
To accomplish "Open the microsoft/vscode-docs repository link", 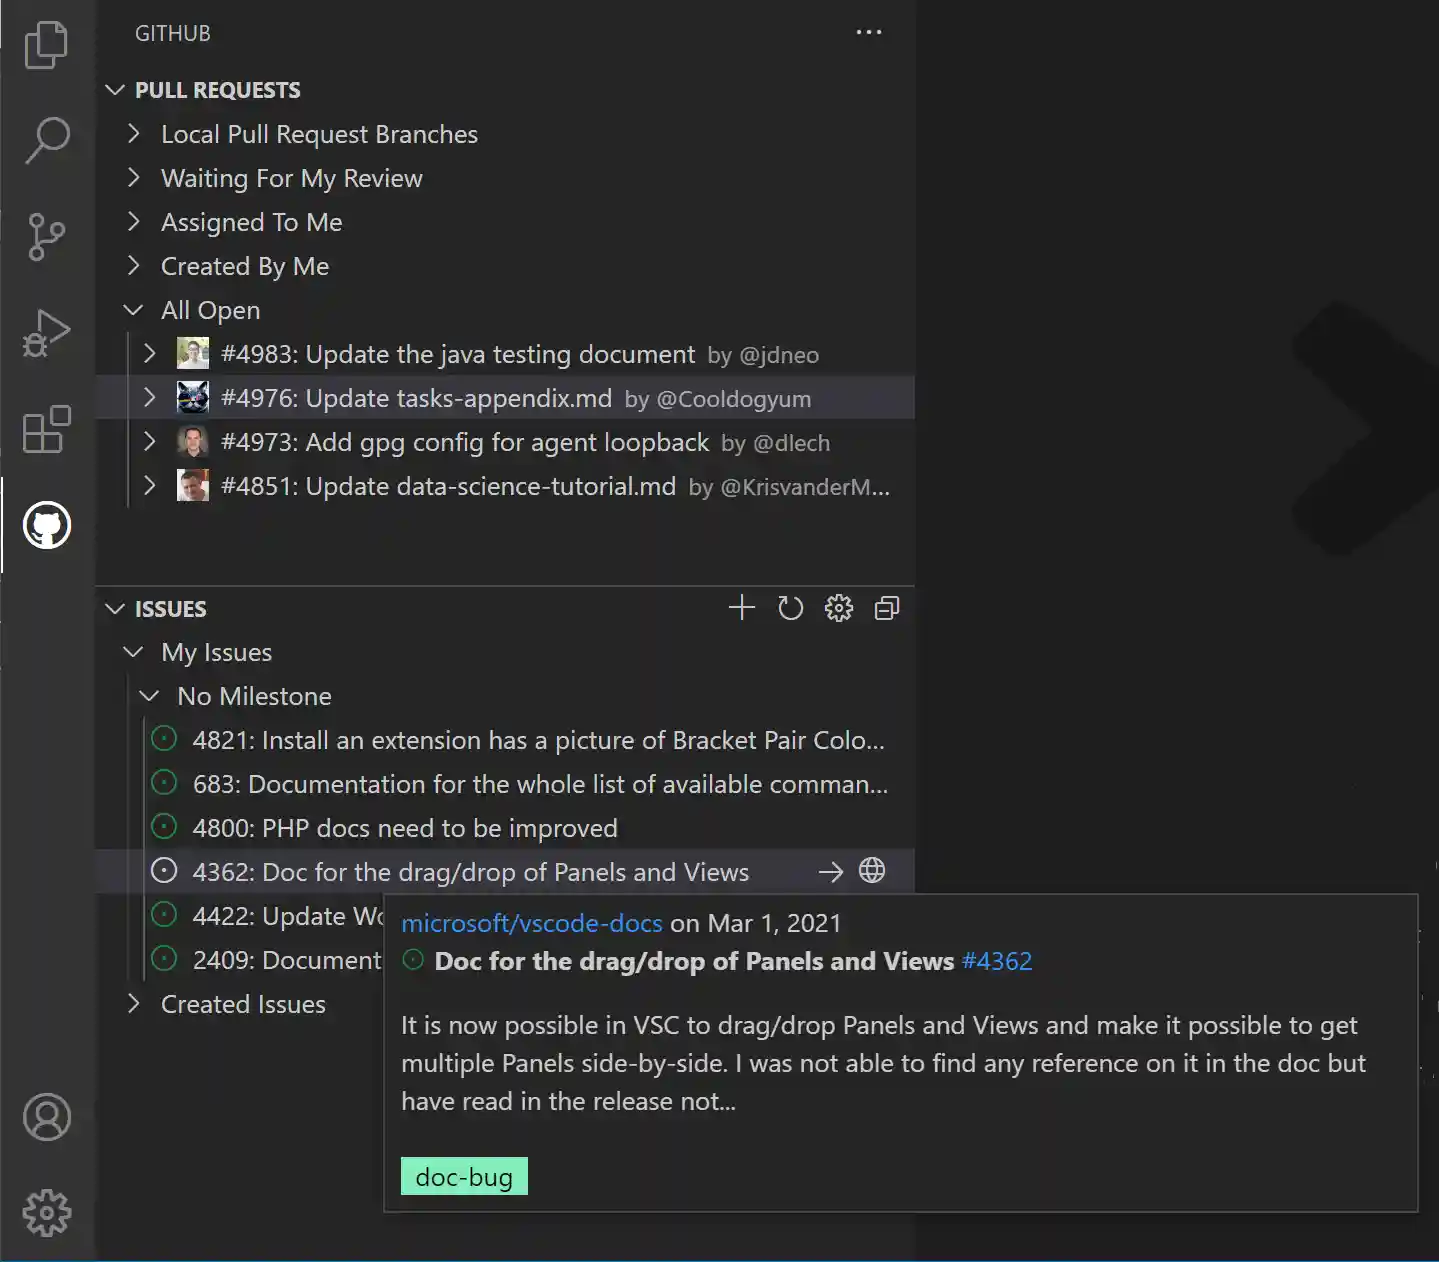I will 531,923.
